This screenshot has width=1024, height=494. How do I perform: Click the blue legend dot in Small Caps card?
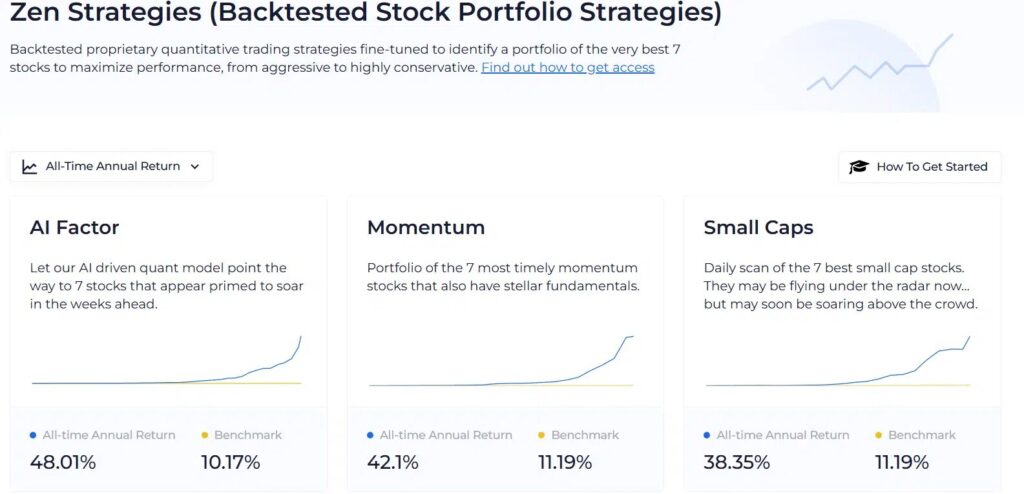pyautogui.click(x=707, y=435)
